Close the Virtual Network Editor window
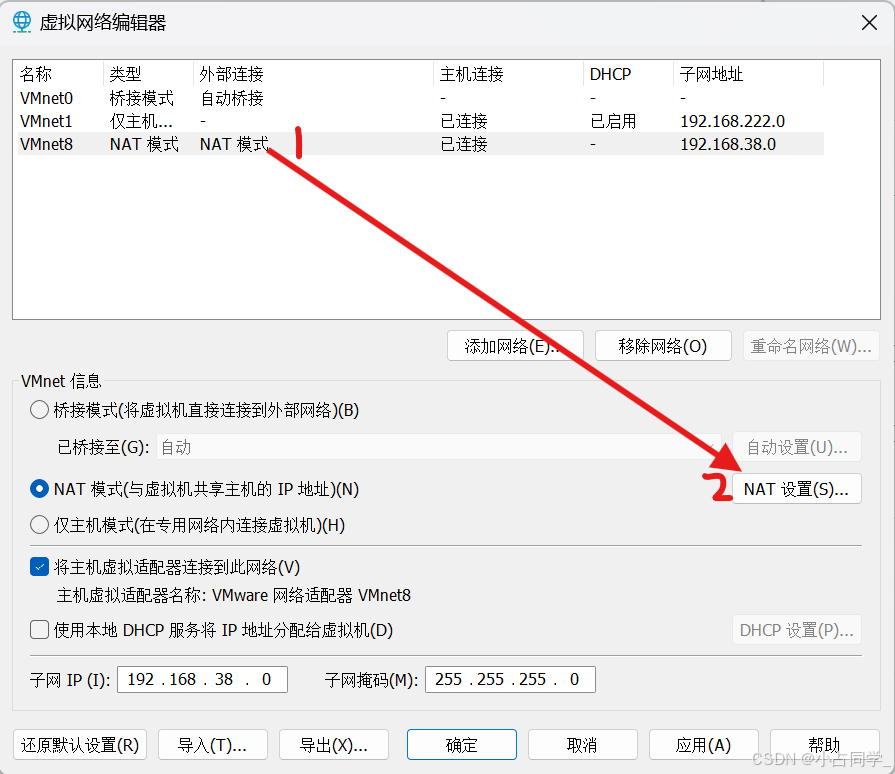The image size is (895, 774). click(x=869, y=23)
